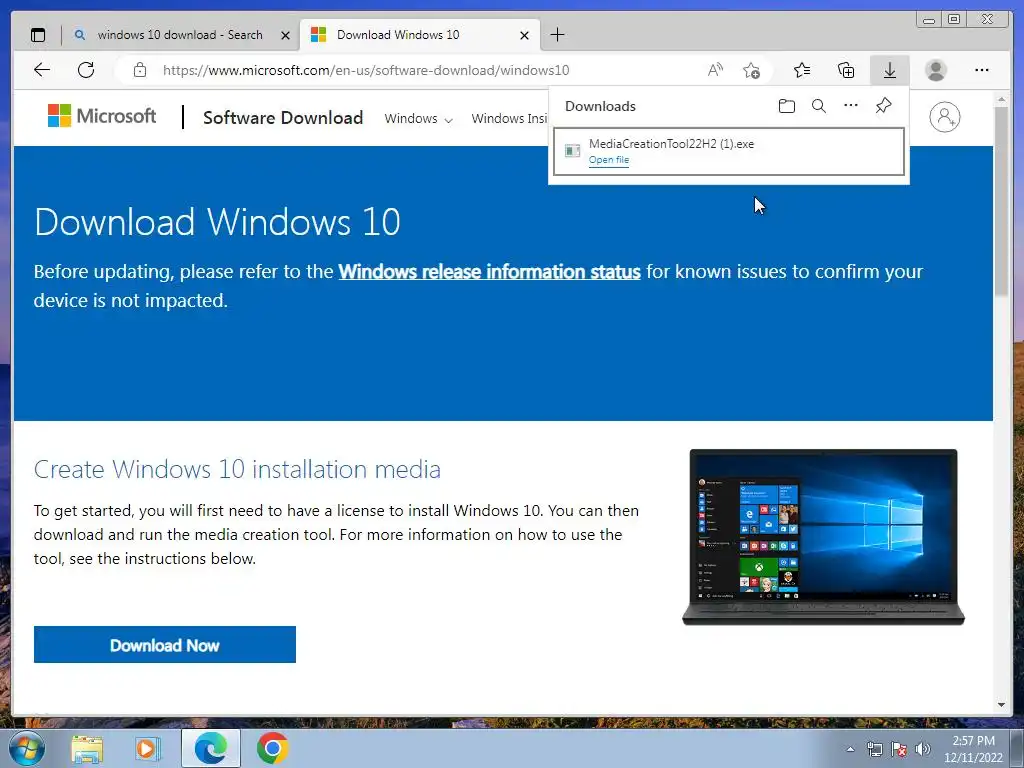Open Edge Settings and more menu

pyautogui.click(x=982, y=70)
